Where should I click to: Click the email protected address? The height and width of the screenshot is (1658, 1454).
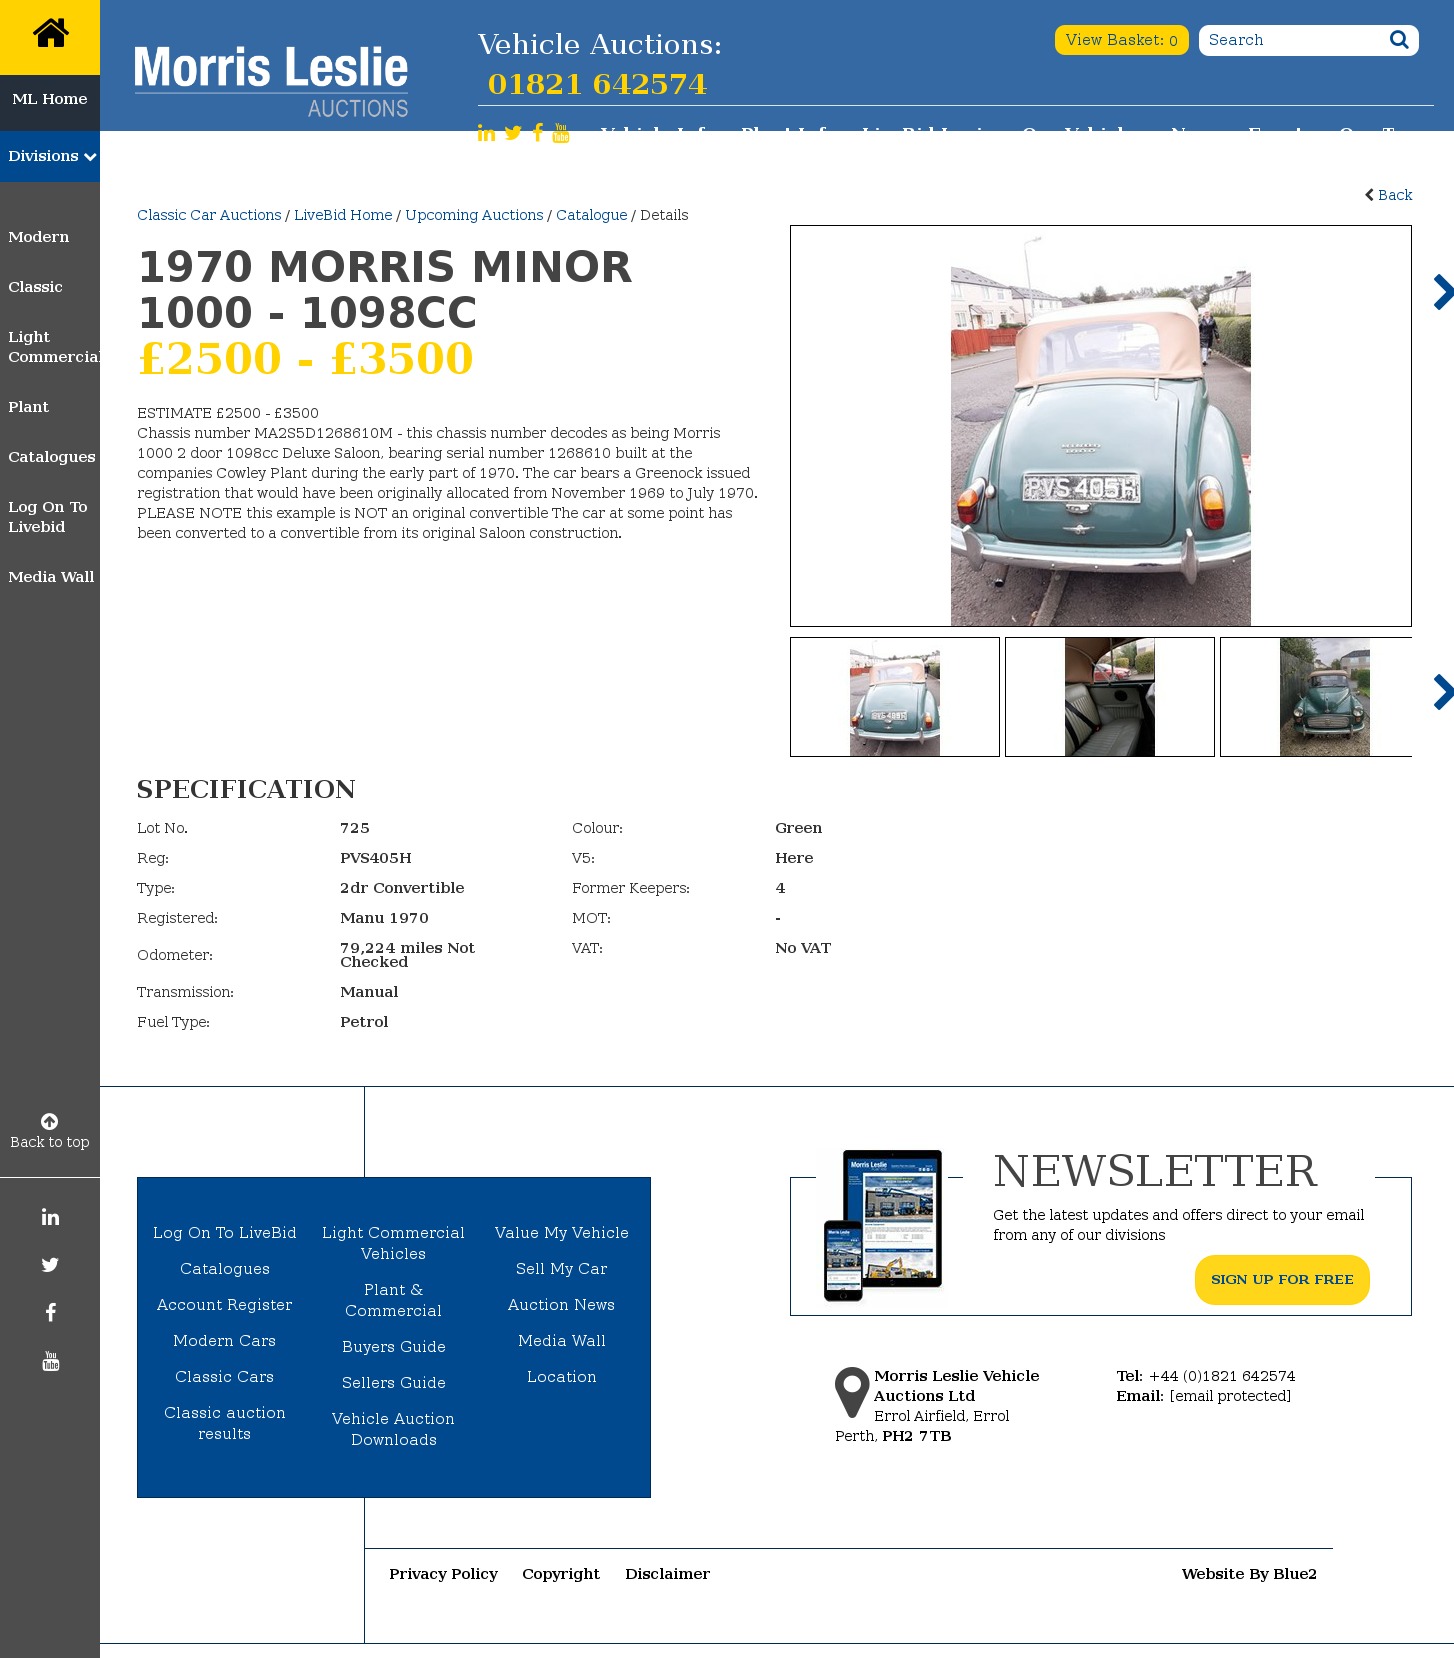[x=1230, y=1396]
